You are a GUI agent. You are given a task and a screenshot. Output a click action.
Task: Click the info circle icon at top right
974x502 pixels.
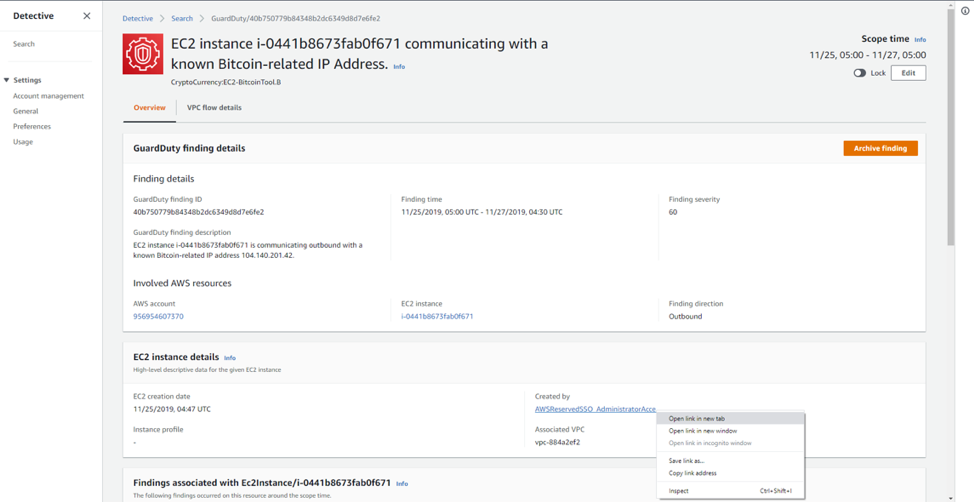(x=965, y=11)
